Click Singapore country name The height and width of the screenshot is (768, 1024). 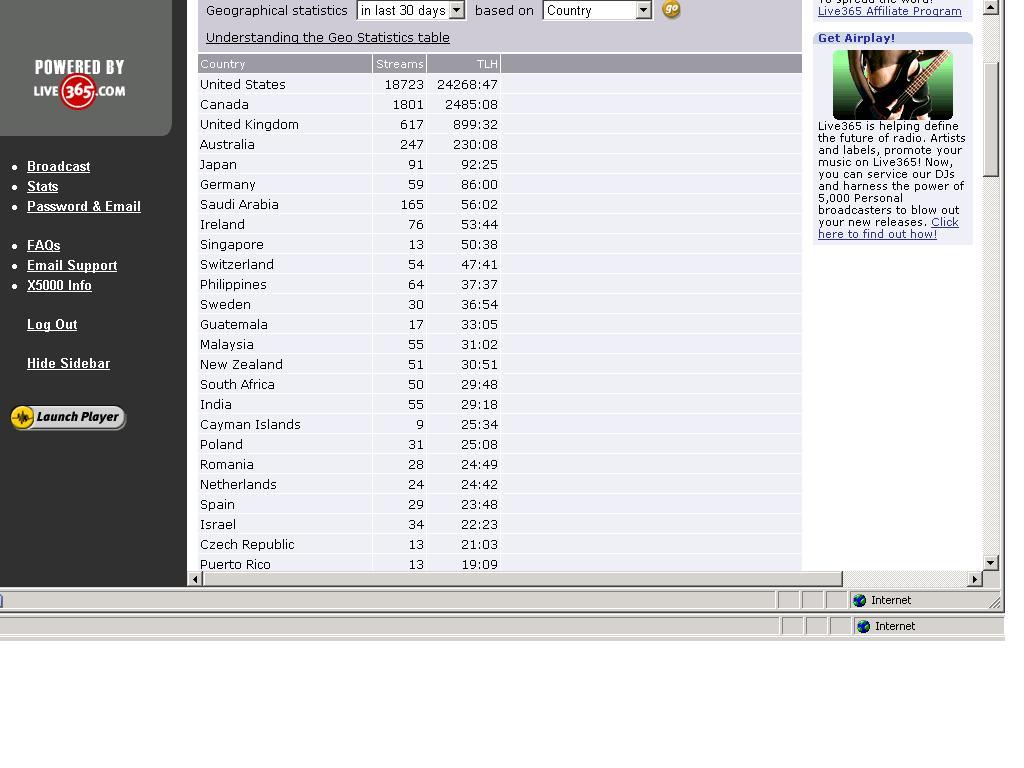[232, 245]
